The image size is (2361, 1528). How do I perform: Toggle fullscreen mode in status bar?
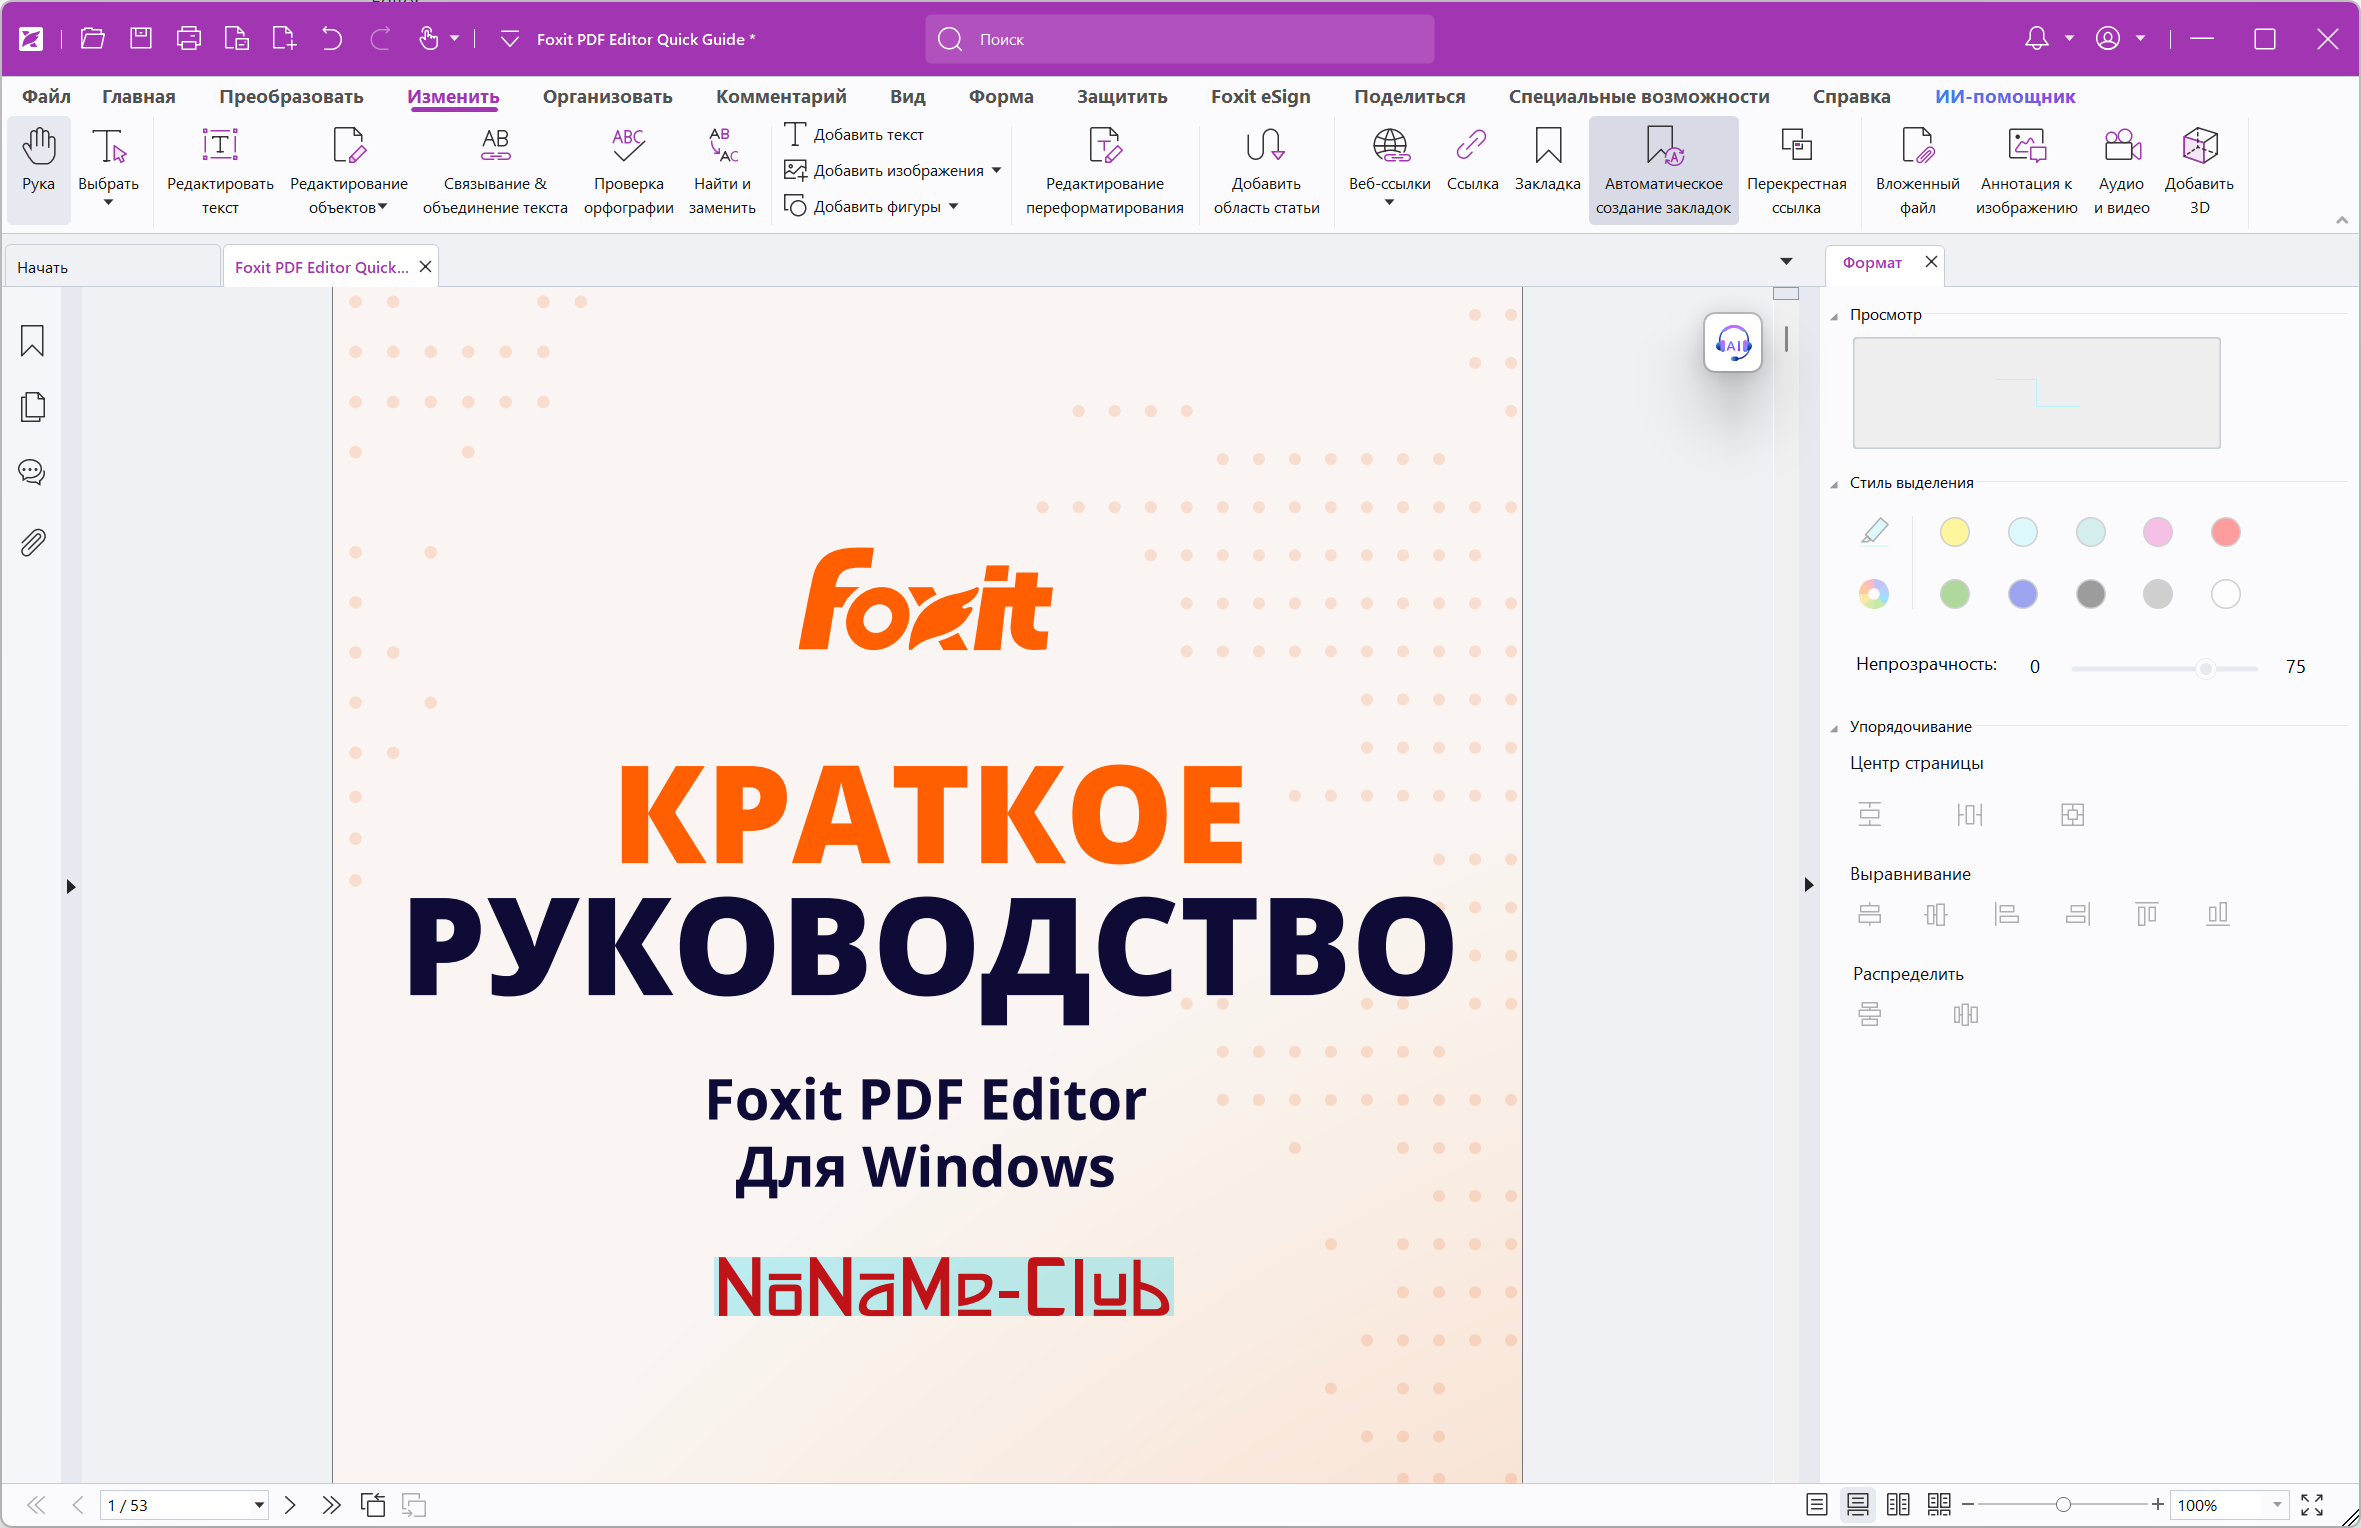point(2311,1504)
